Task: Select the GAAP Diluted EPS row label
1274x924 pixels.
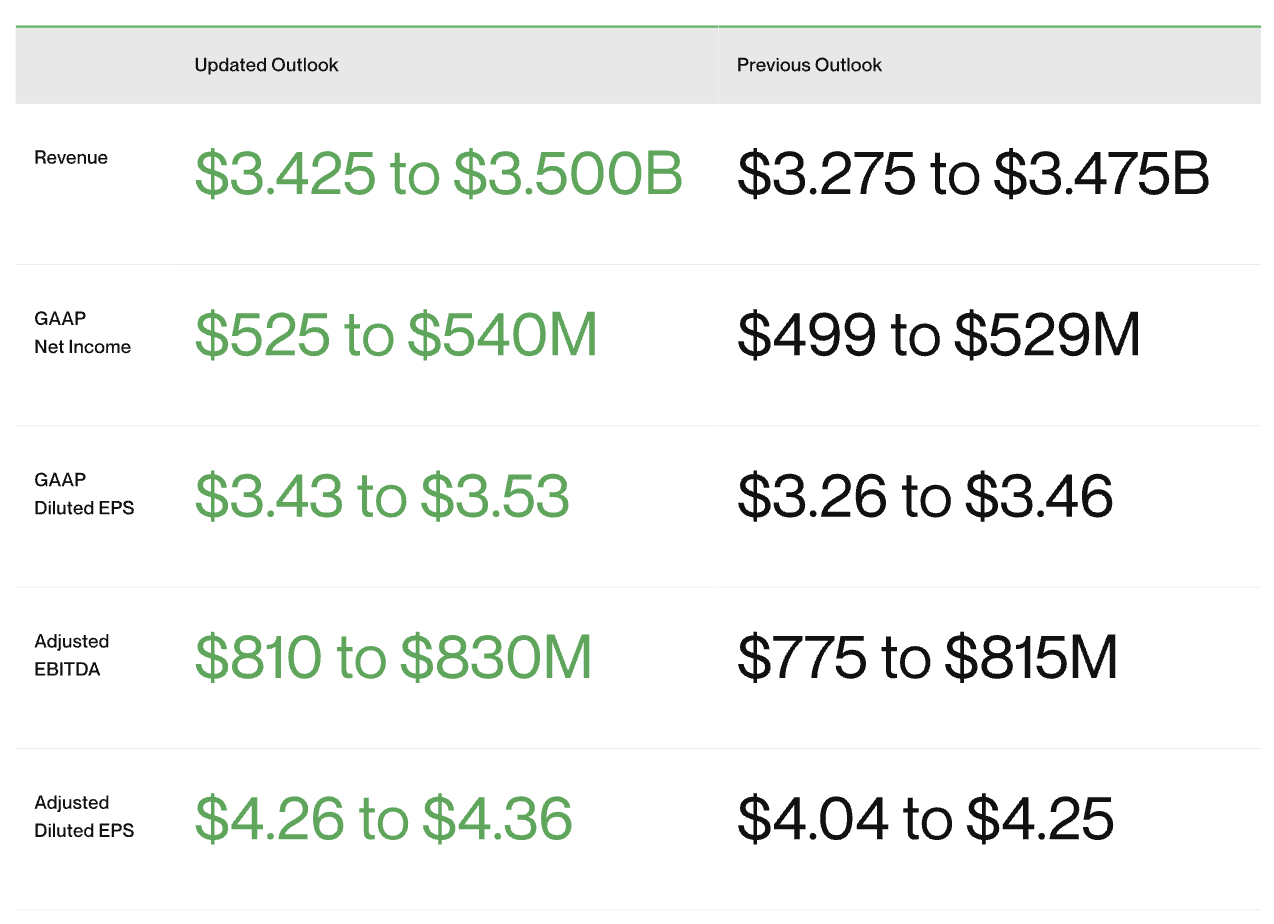Action: (x=84, y=494)
